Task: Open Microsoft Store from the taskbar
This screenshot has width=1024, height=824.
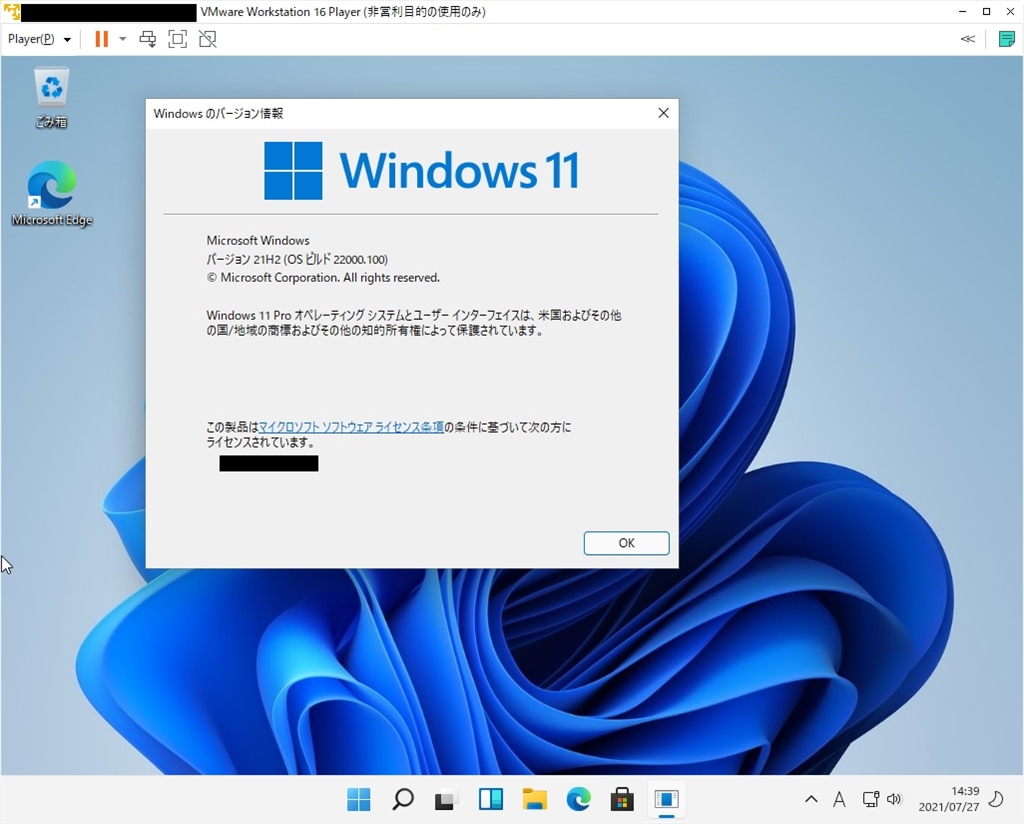Action: pos(622,799)
